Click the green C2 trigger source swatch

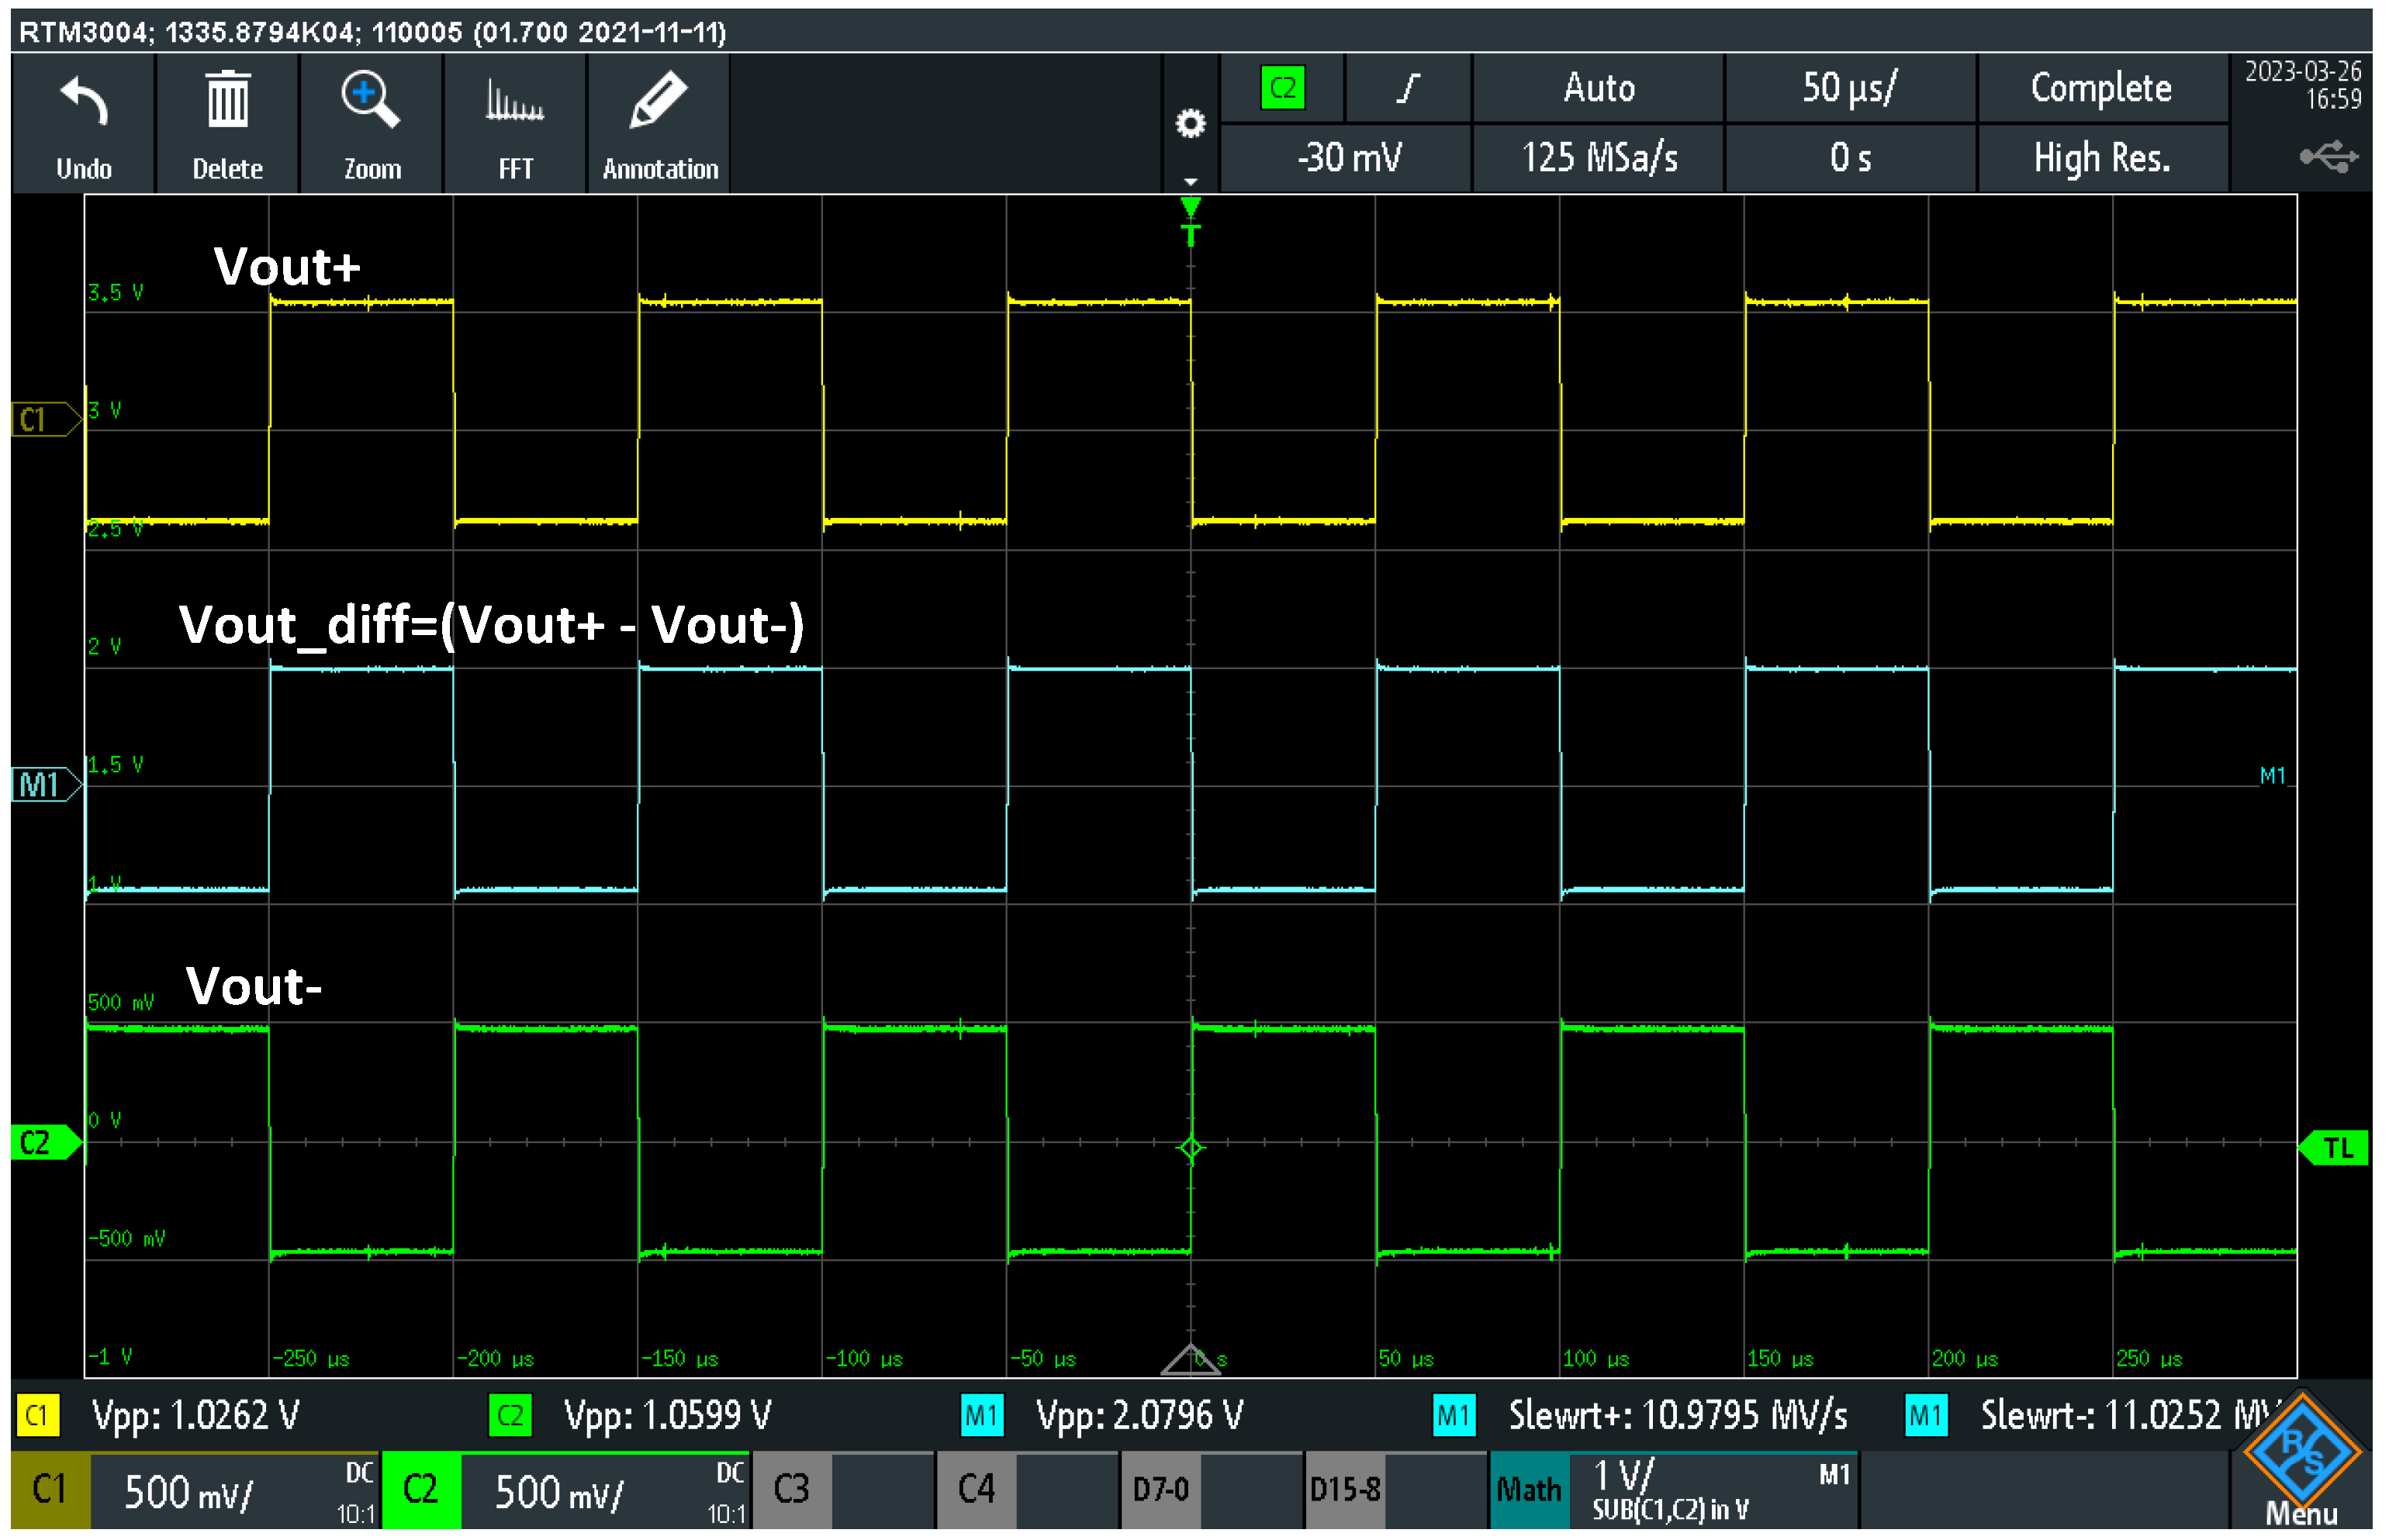(x=1283, y=88)
